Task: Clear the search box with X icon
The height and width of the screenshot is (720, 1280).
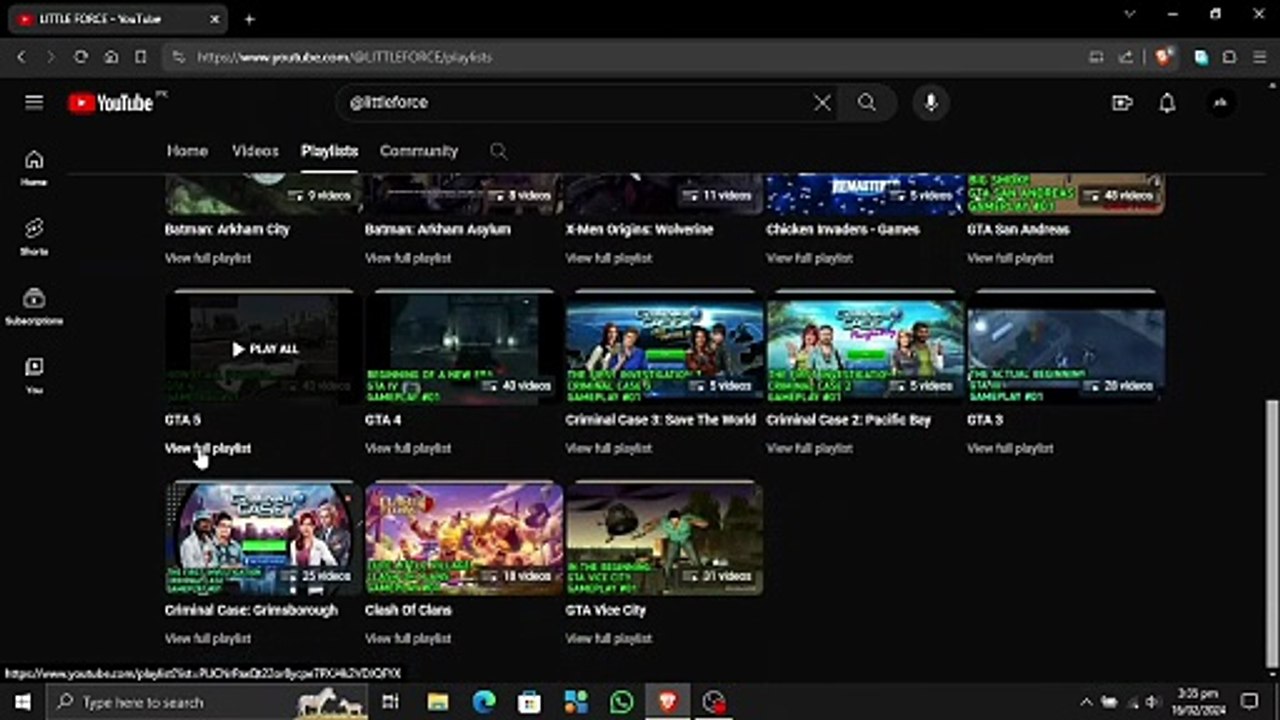Action: [x=822, y=102]
